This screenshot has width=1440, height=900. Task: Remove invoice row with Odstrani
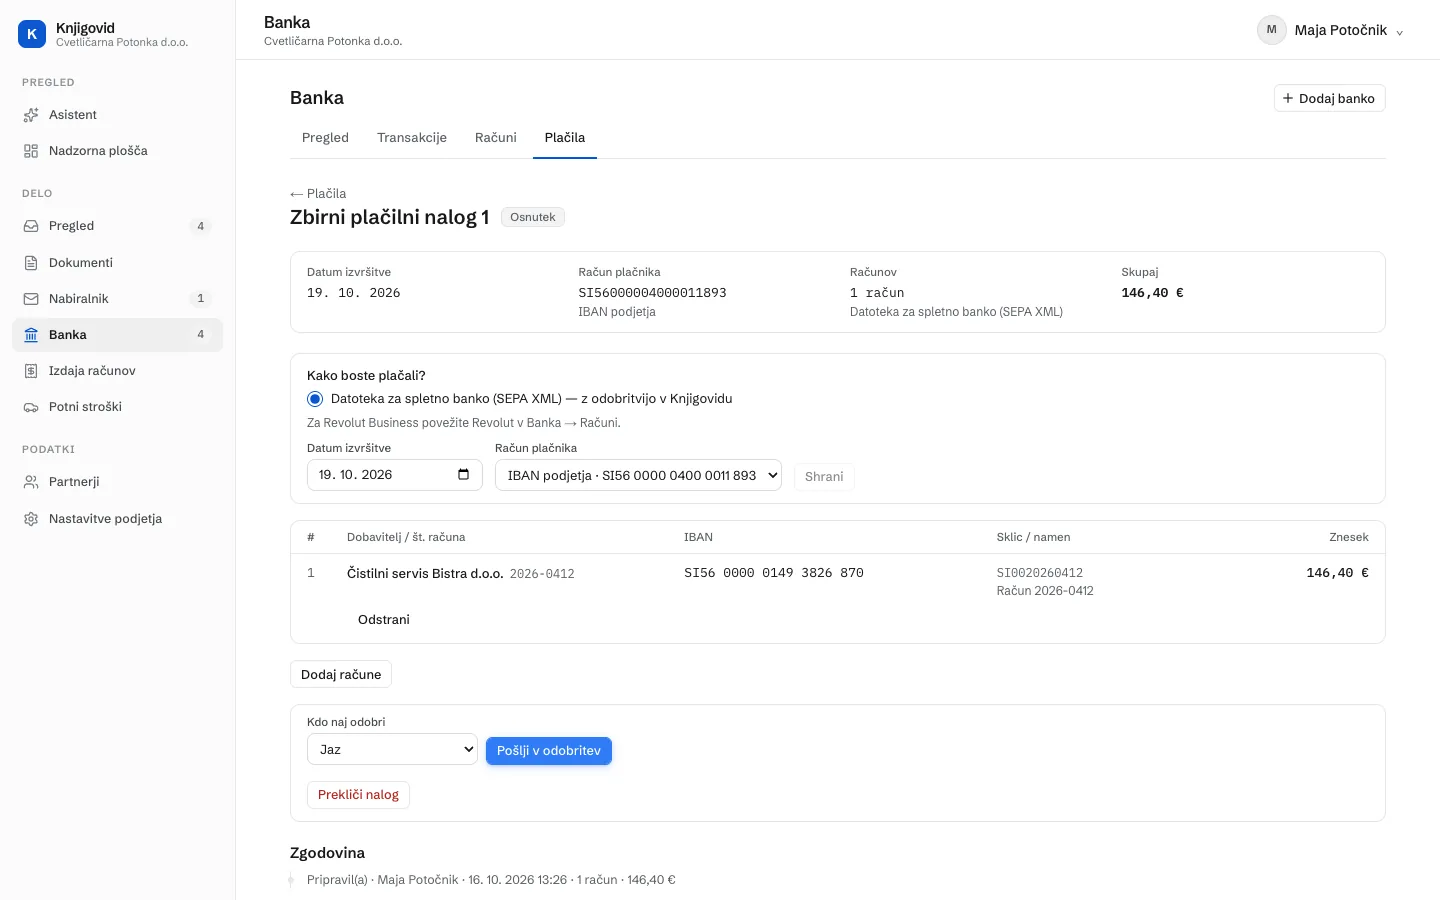(x=384, y=620)
